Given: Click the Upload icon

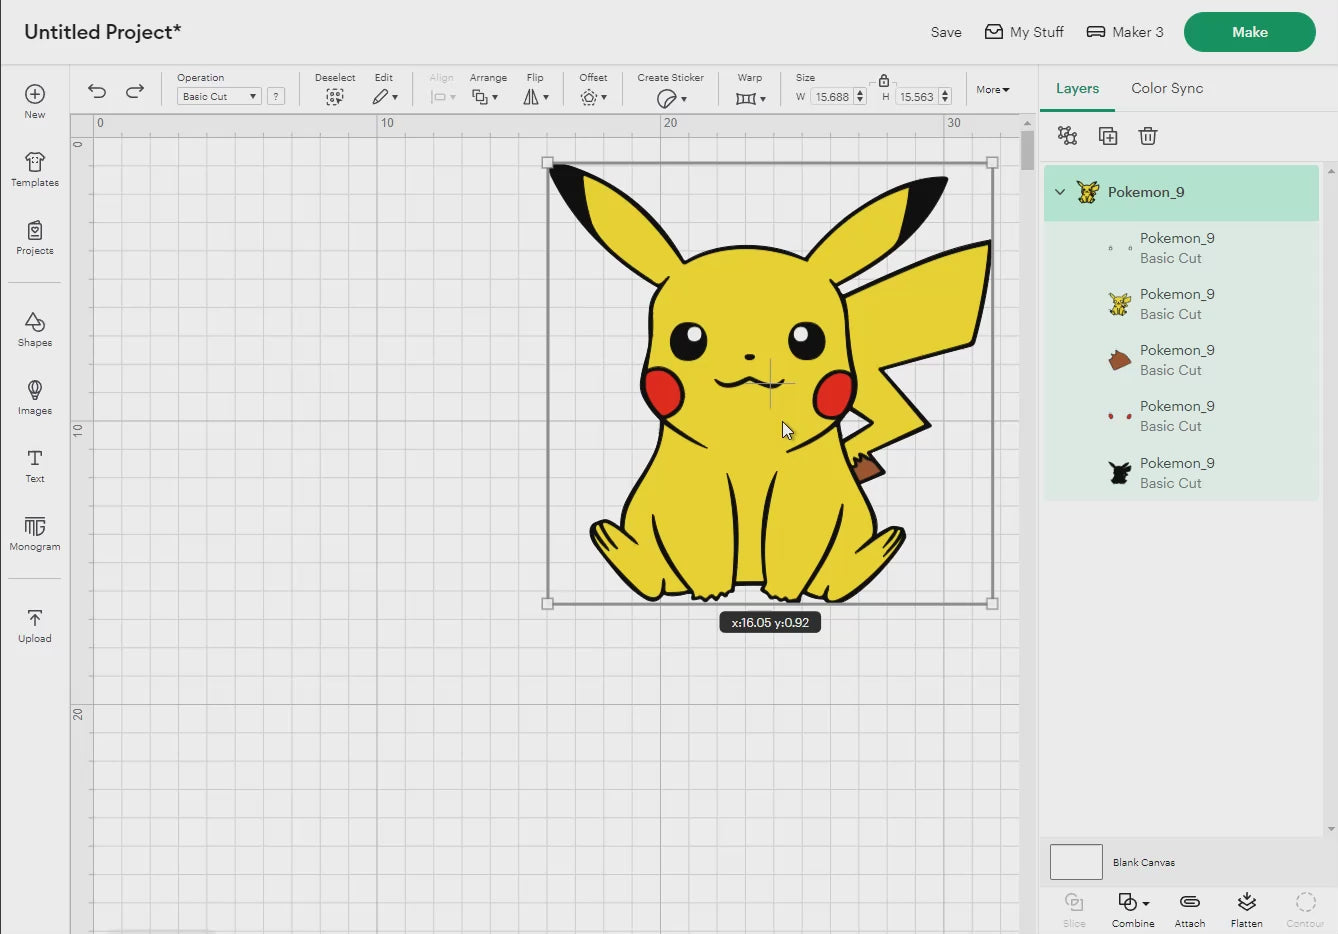Looking at the screenshot, I should 35,618.
